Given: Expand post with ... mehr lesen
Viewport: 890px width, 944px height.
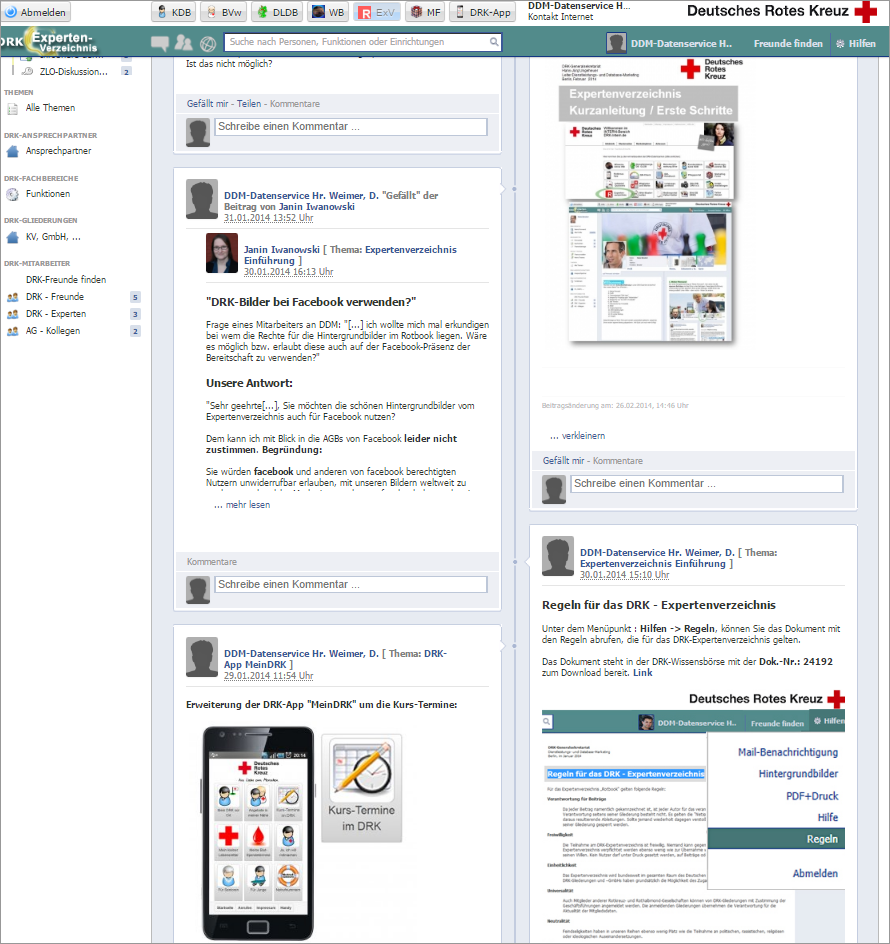Looking at the screenshot, I should 242,505.
